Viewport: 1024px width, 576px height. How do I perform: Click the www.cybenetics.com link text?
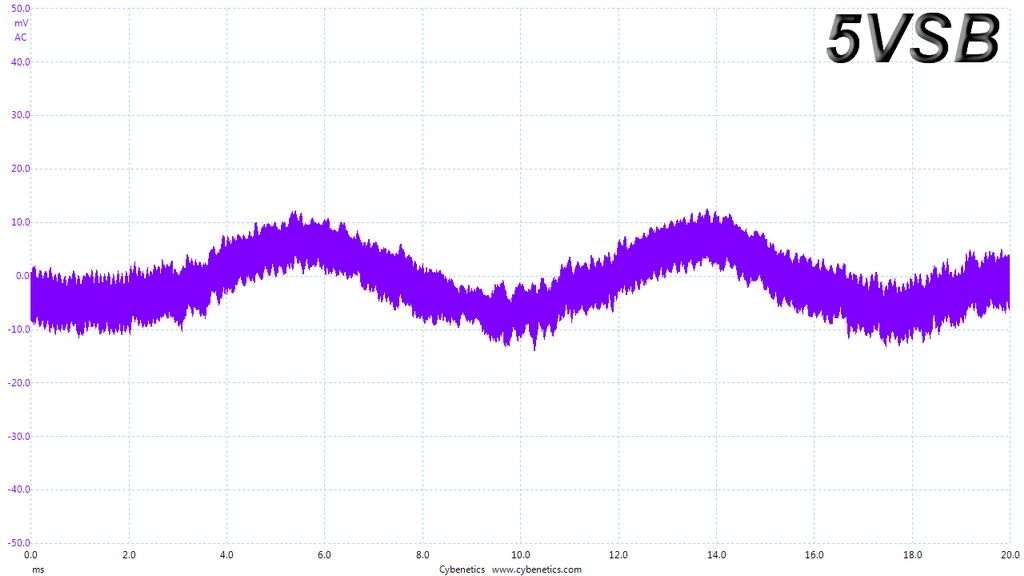536,569
